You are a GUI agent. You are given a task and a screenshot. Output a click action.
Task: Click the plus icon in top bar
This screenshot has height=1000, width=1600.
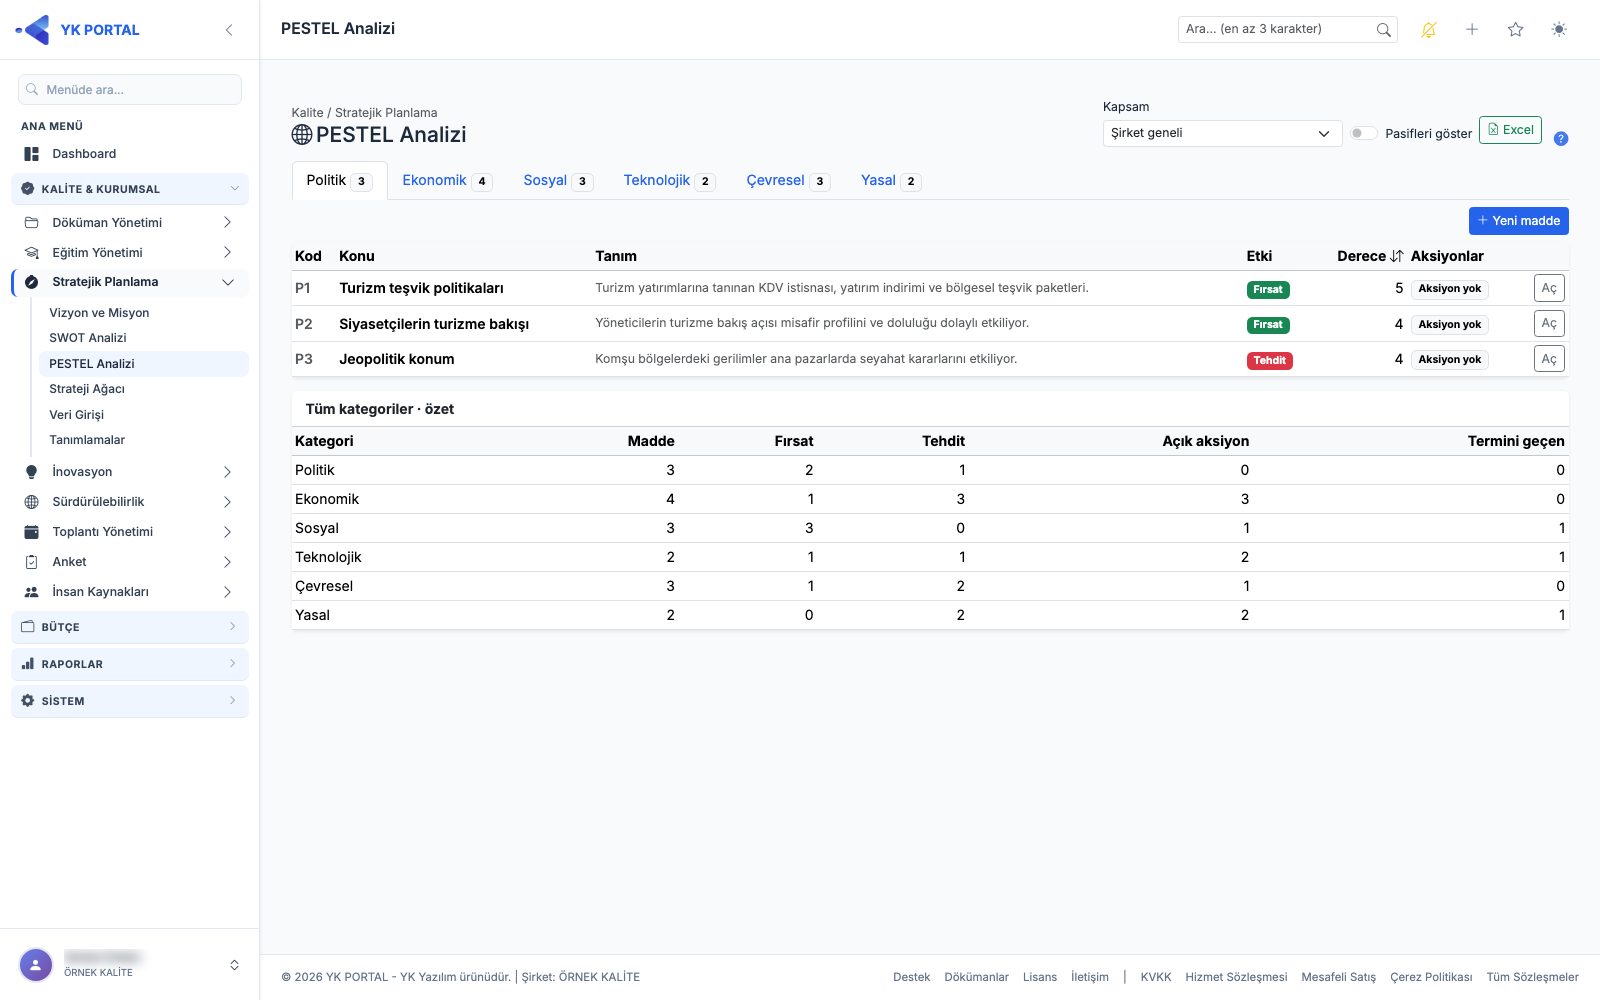pyautogui.click(x=1472, y=30)
